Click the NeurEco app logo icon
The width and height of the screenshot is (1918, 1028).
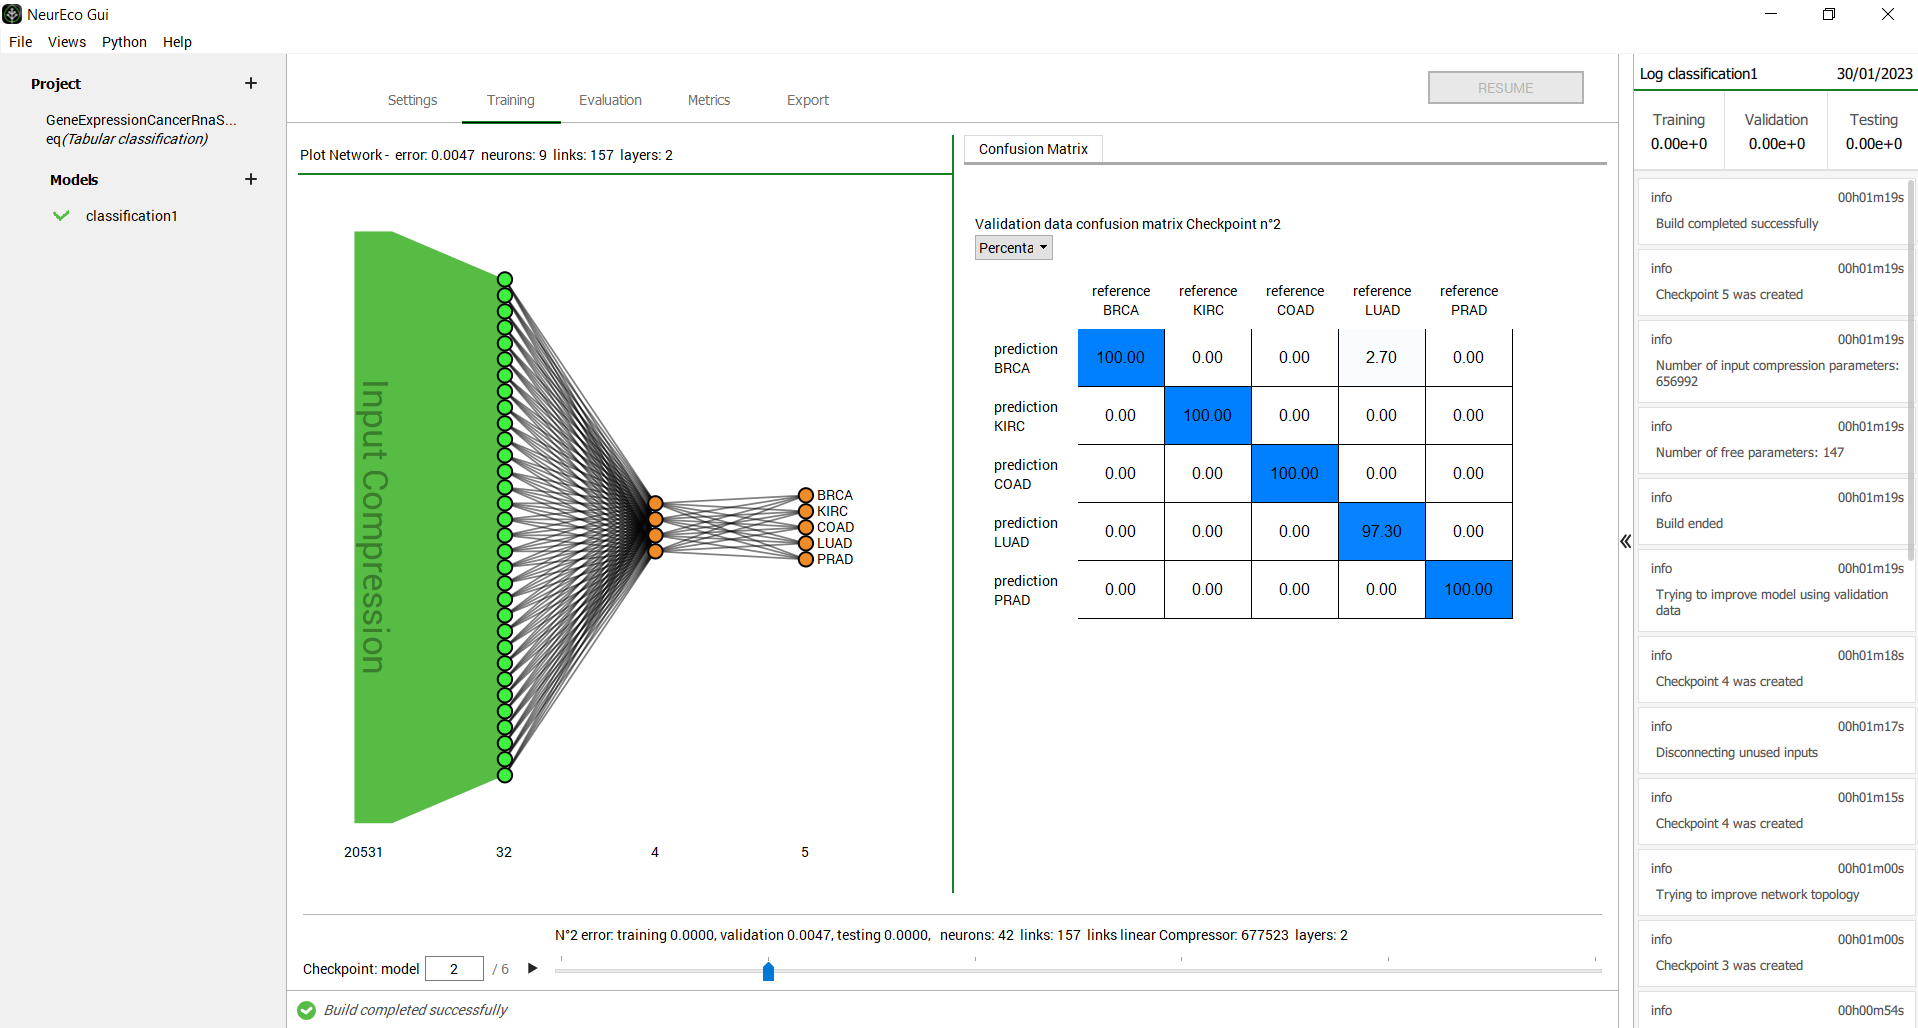point(12,14)
